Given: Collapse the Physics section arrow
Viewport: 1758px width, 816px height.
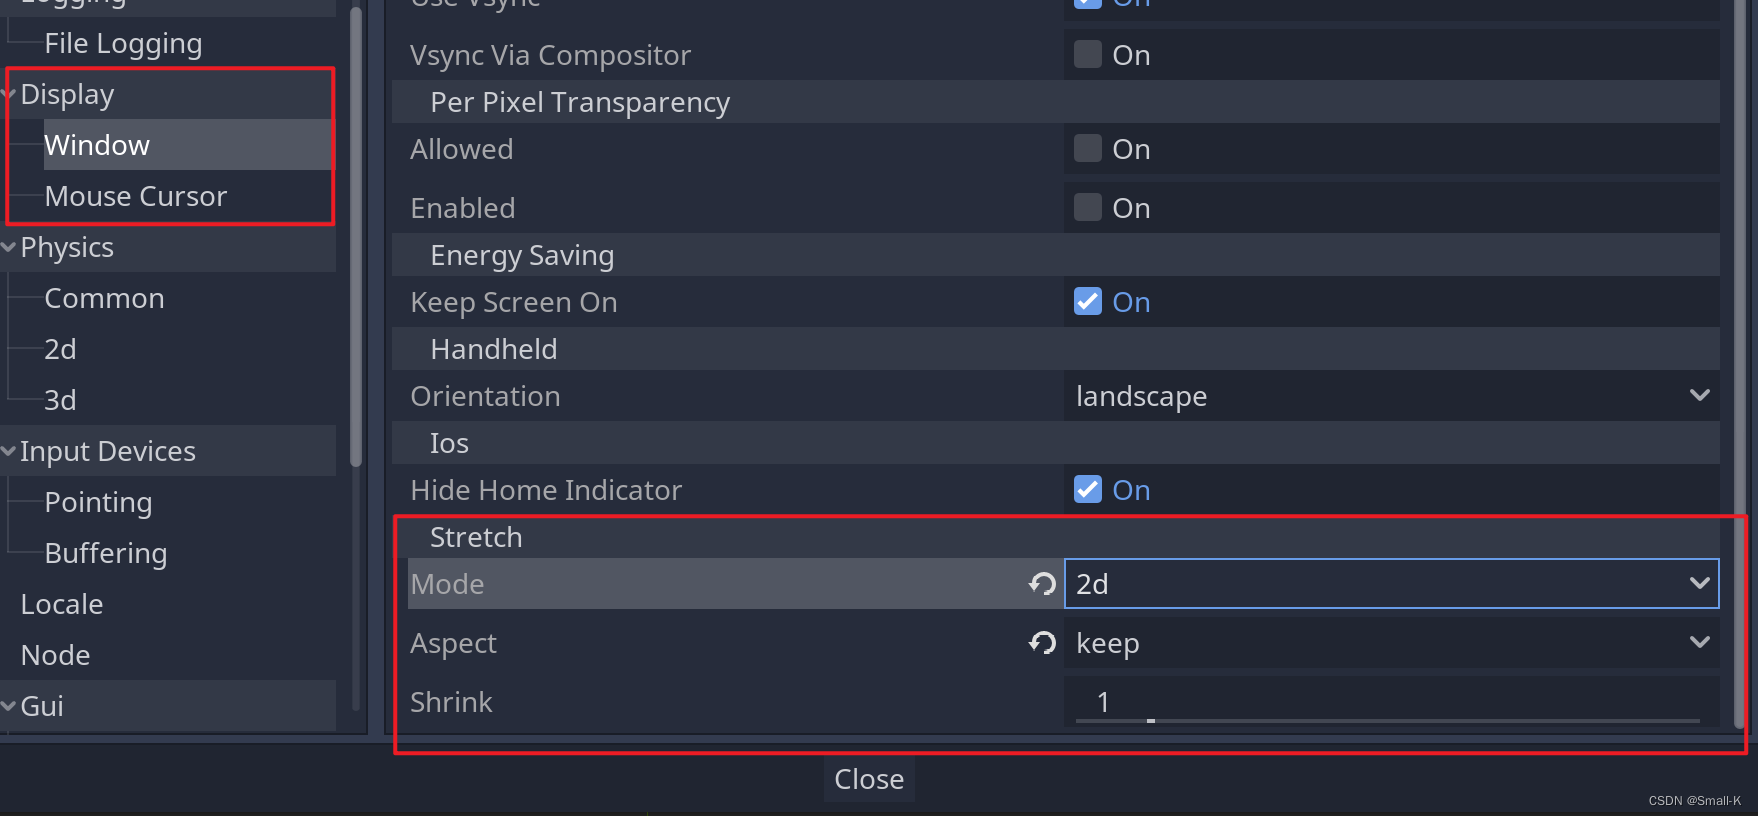Looking at the screenshot, I should 9,247.
